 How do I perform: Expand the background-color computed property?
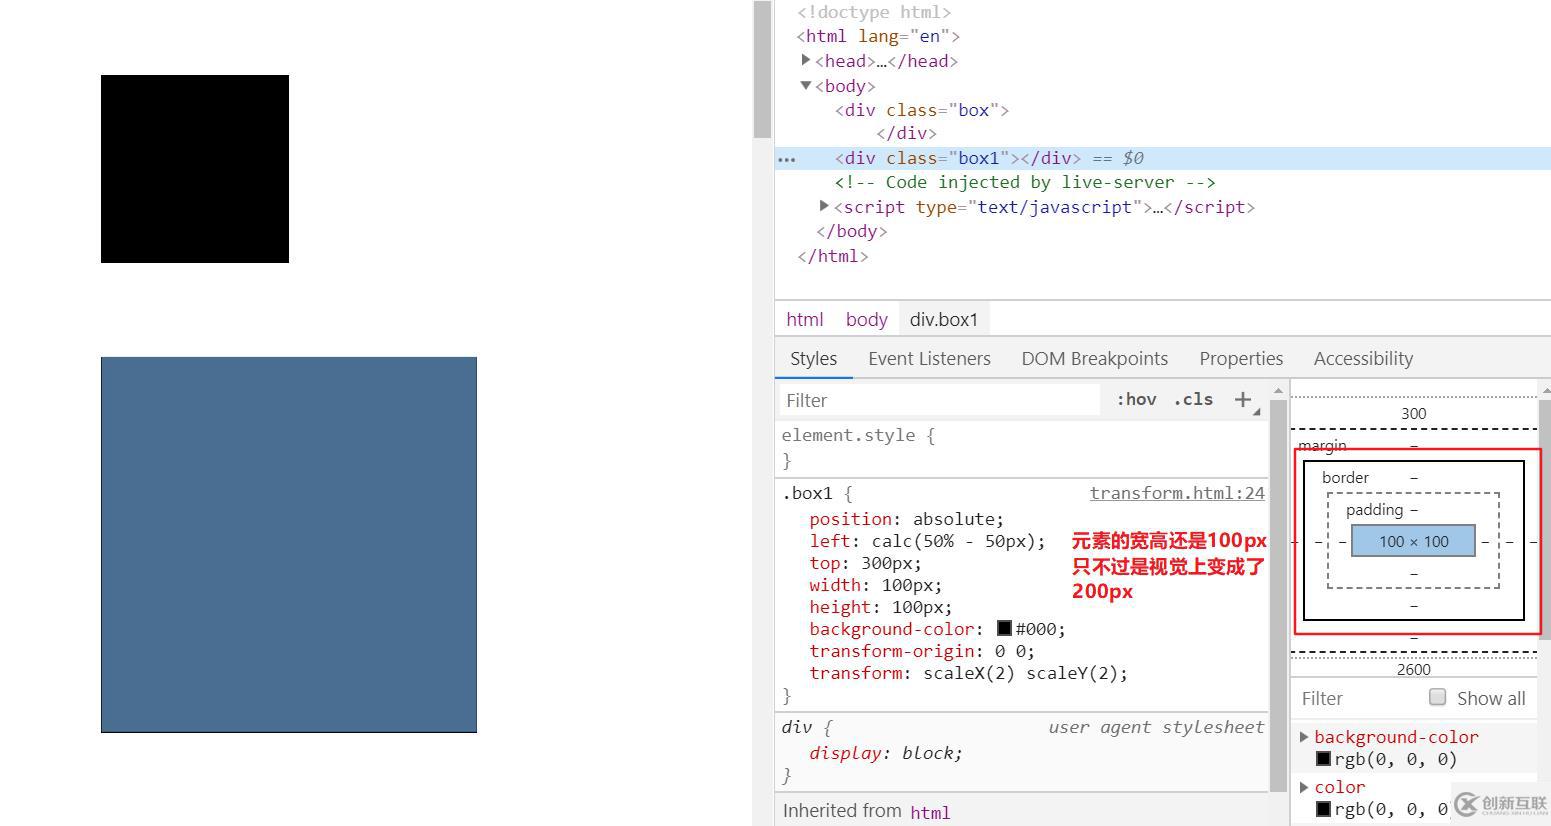[x=1305, y=736]
